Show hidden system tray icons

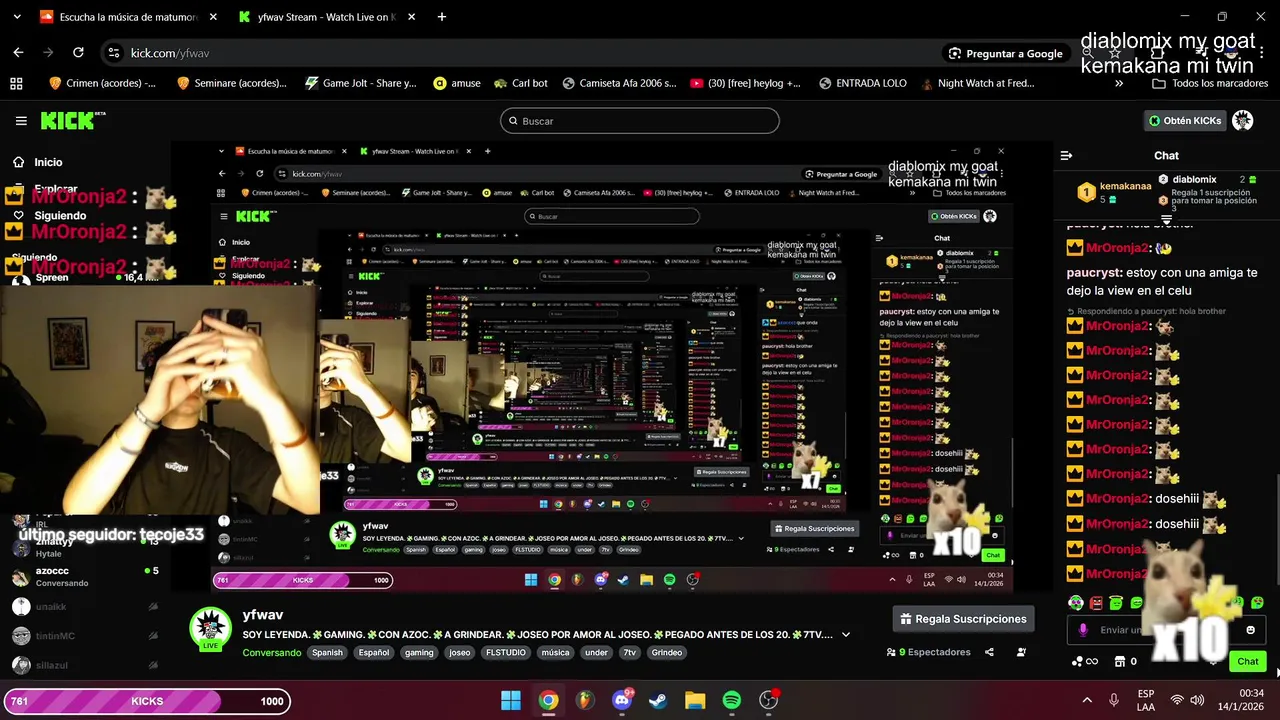click(x=1087, y=700)
